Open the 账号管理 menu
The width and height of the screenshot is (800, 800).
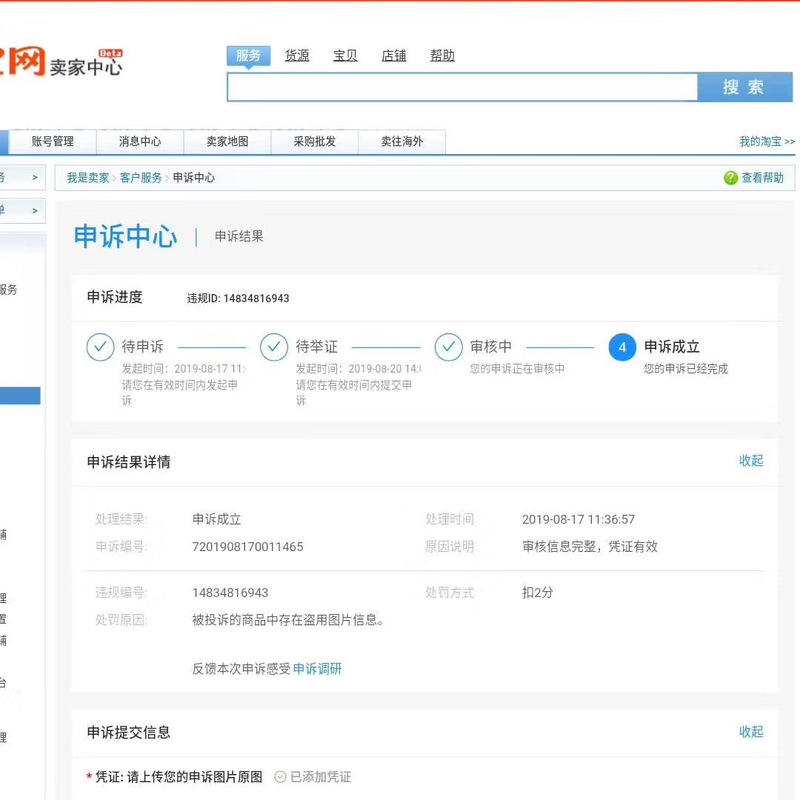coord(53,141)
